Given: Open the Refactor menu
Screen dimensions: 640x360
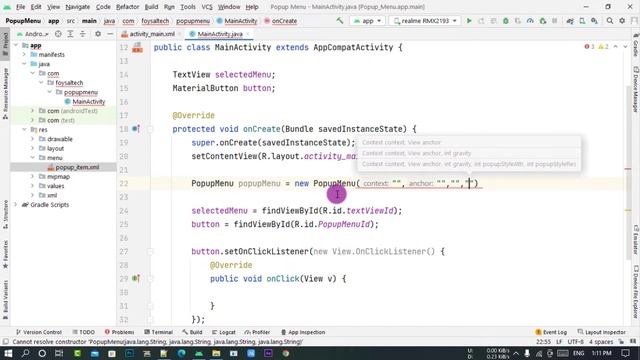Looking at the screenshot, I should (x=127, y=7).
